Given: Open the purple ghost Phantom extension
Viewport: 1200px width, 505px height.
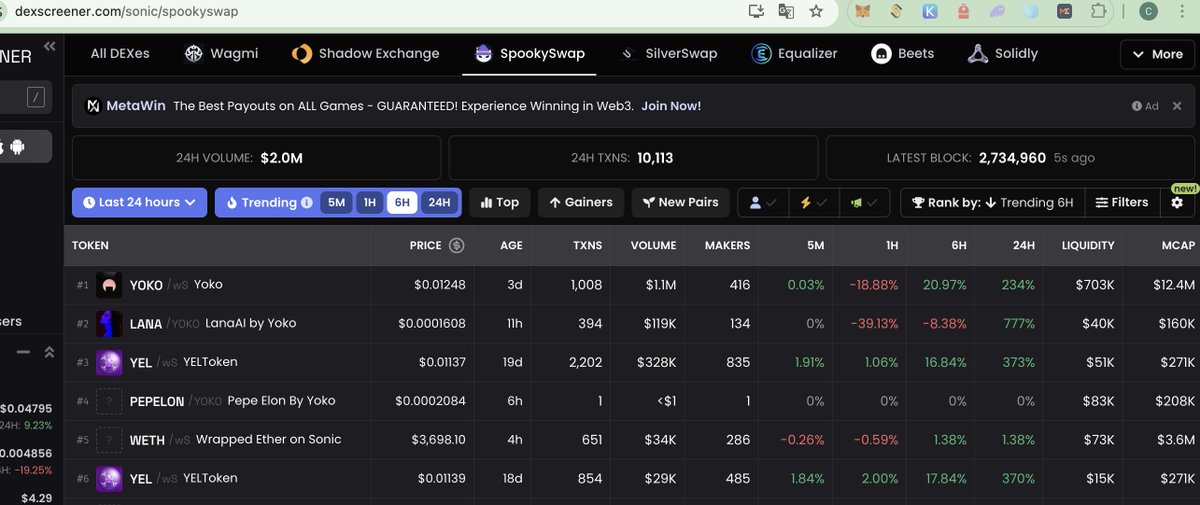Looking at the screenshot, I should [999, 12].
